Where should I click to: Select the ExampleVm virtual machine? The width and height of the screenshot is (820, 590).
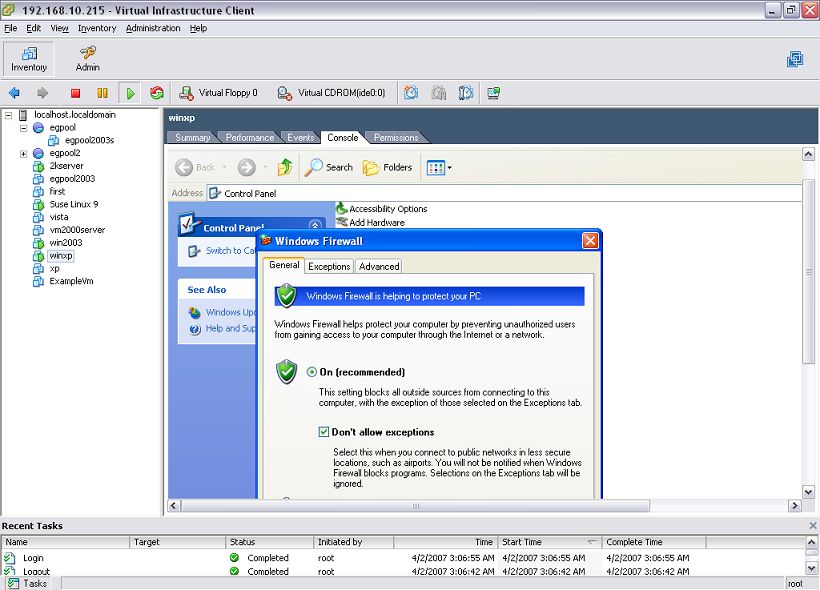click(x=71, y=281)
